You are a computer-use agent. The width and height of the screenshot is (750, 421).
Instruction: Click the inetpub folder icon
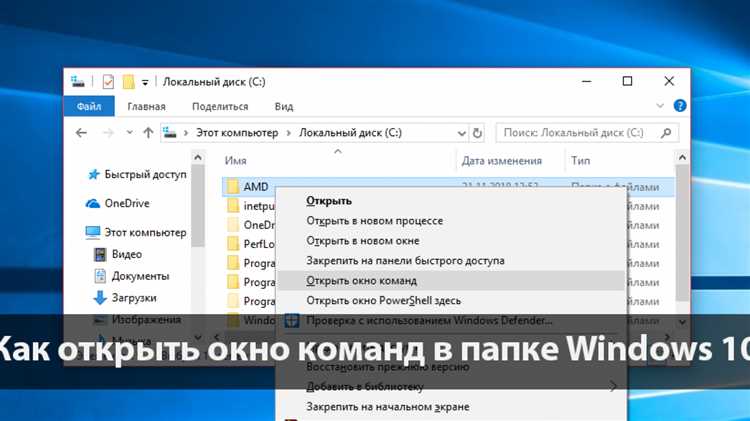click(233, 206)
